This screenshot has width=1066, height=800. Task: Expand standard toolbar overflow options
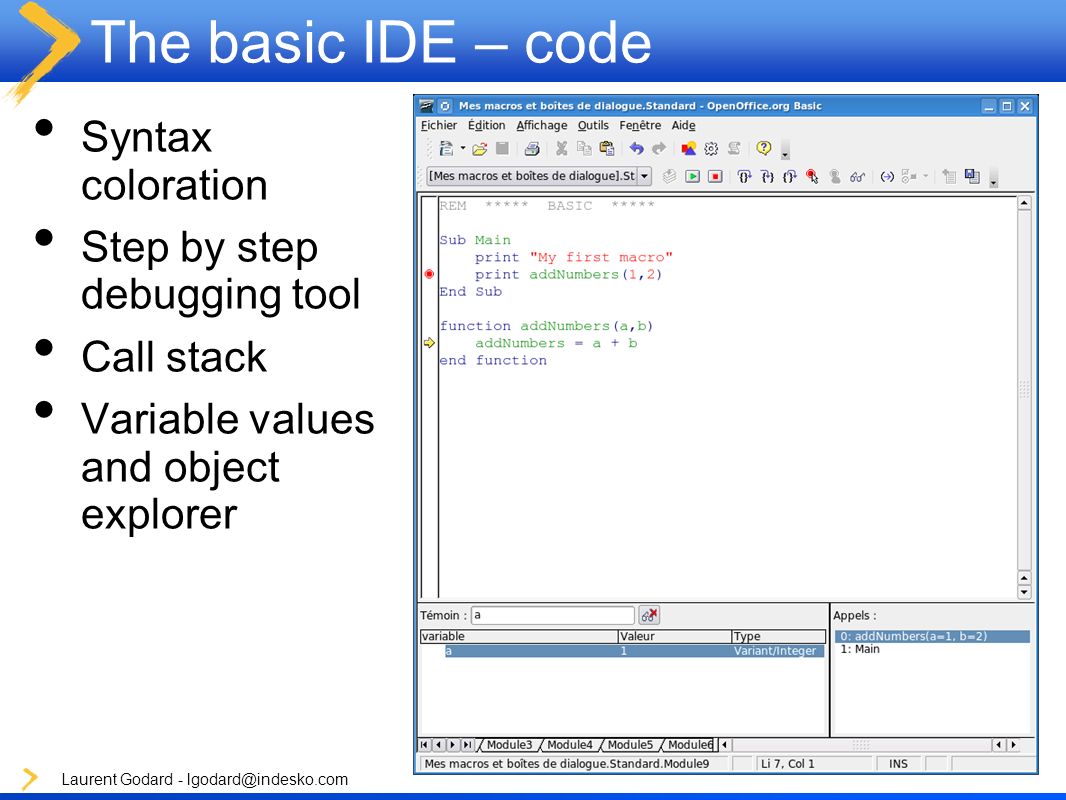(x=785, y=150)
